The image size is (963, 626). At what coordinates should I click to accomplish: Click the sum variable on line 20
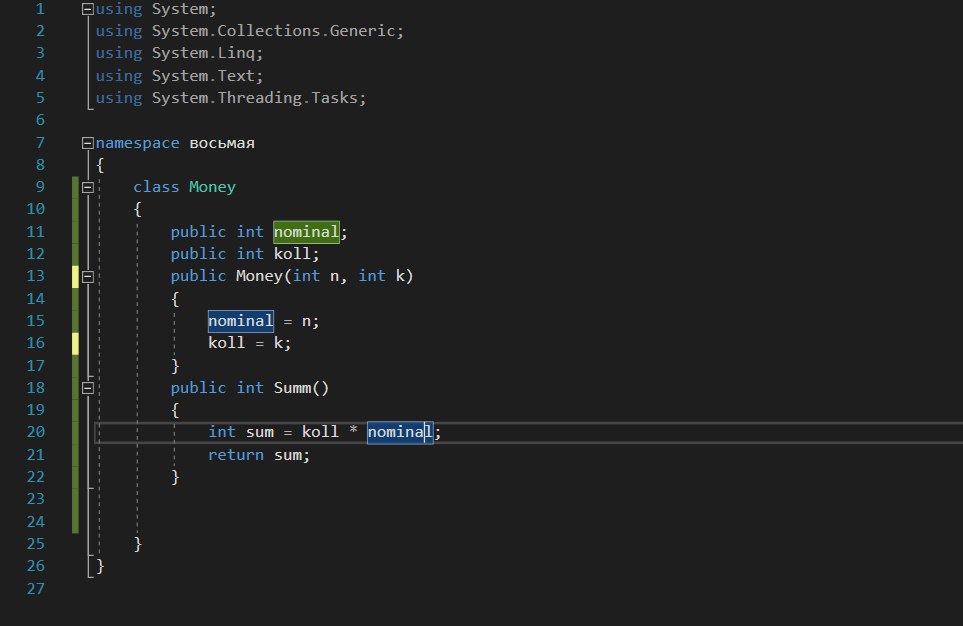coord(259,432)
